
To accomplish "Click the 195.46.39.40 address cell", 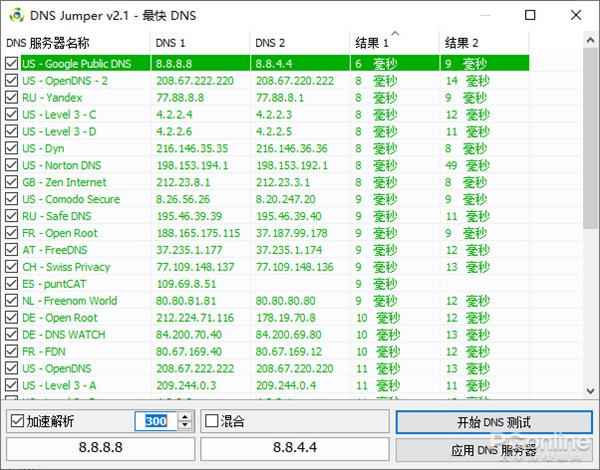I will click(289, 216).
